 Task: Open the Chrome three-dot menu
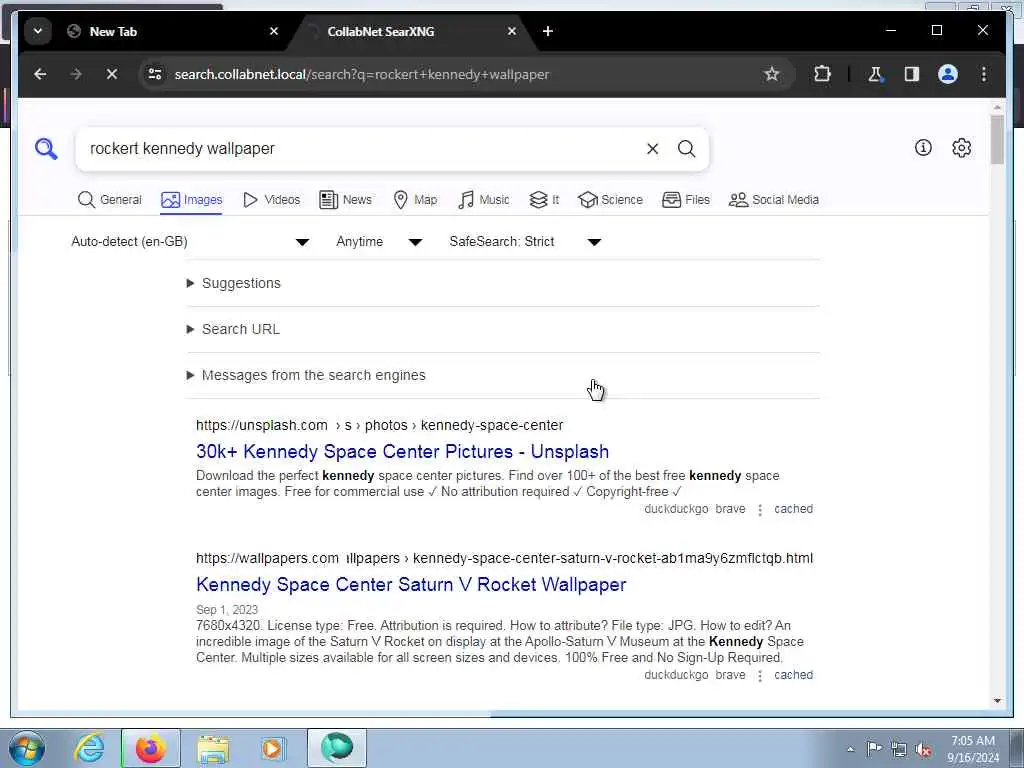984,74
